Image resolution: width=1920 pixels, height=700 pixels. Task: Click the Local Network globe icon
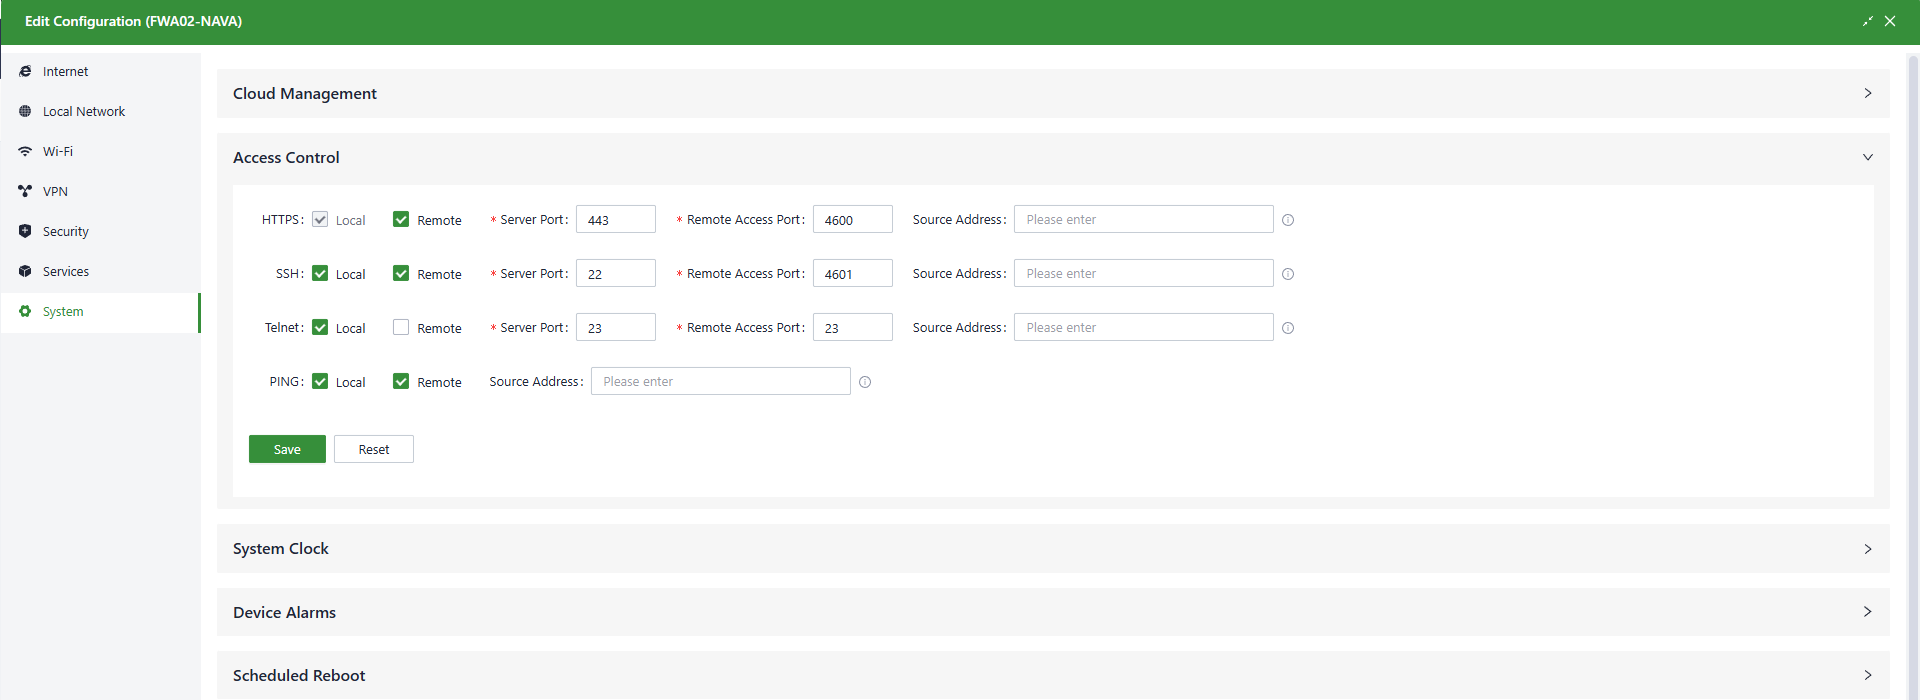[x=25, y=111]
